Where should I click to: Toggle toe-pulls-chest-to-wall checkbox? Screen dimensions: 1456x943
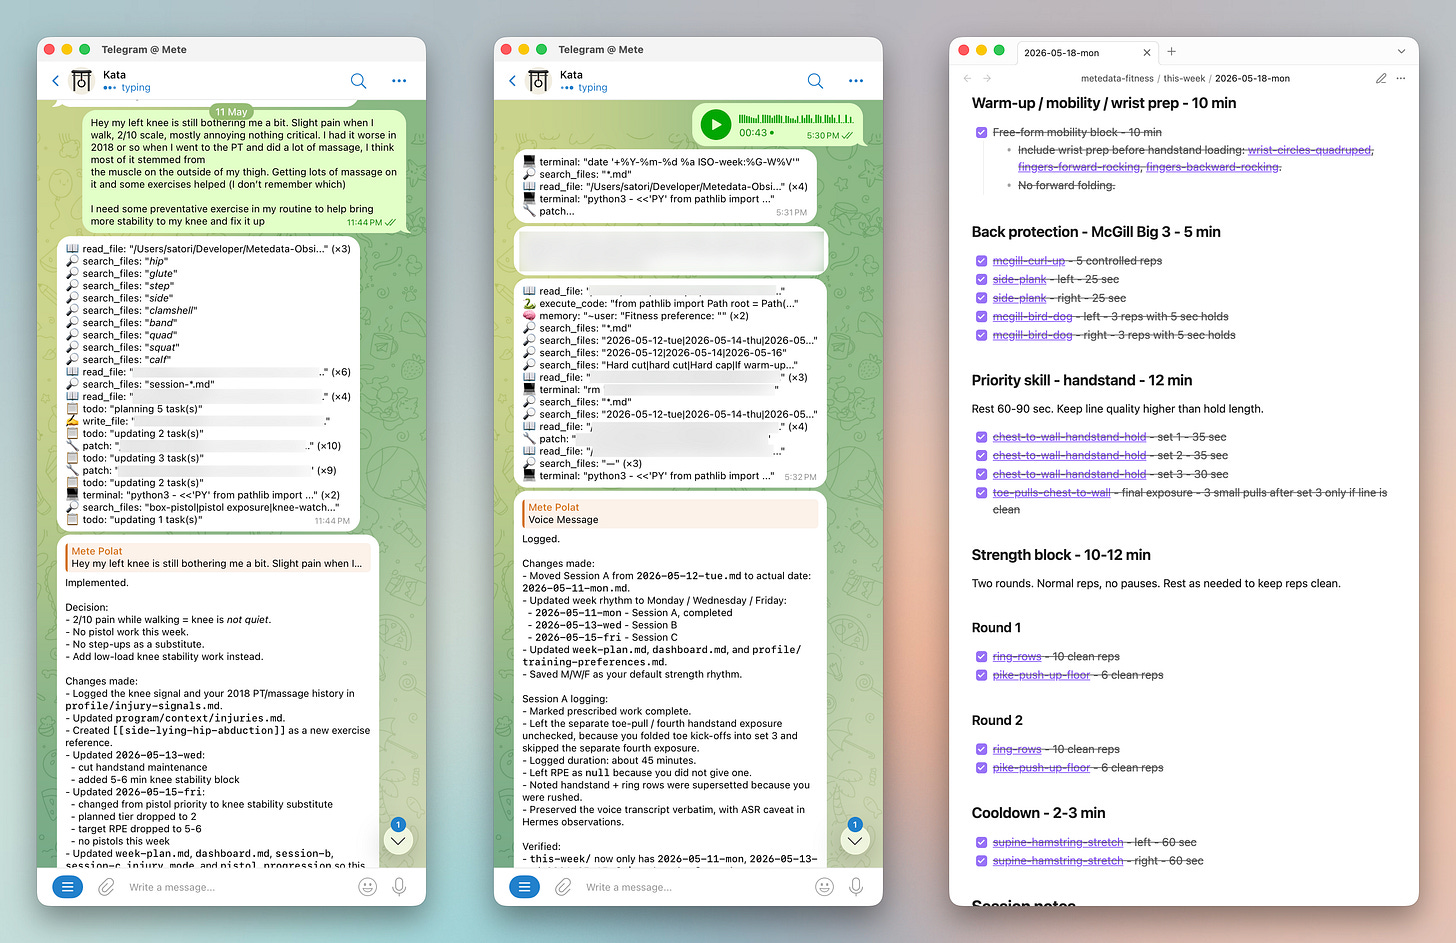[981, 493]
